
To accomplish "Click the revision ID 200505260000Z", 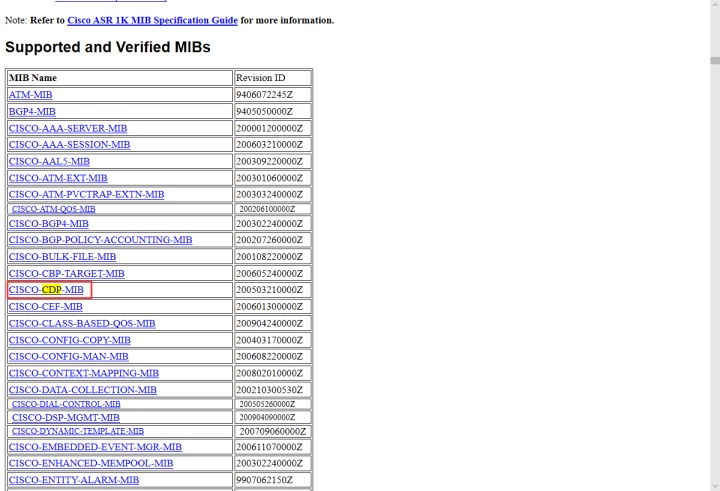I will pyautogui.click(x=267, y=404).
